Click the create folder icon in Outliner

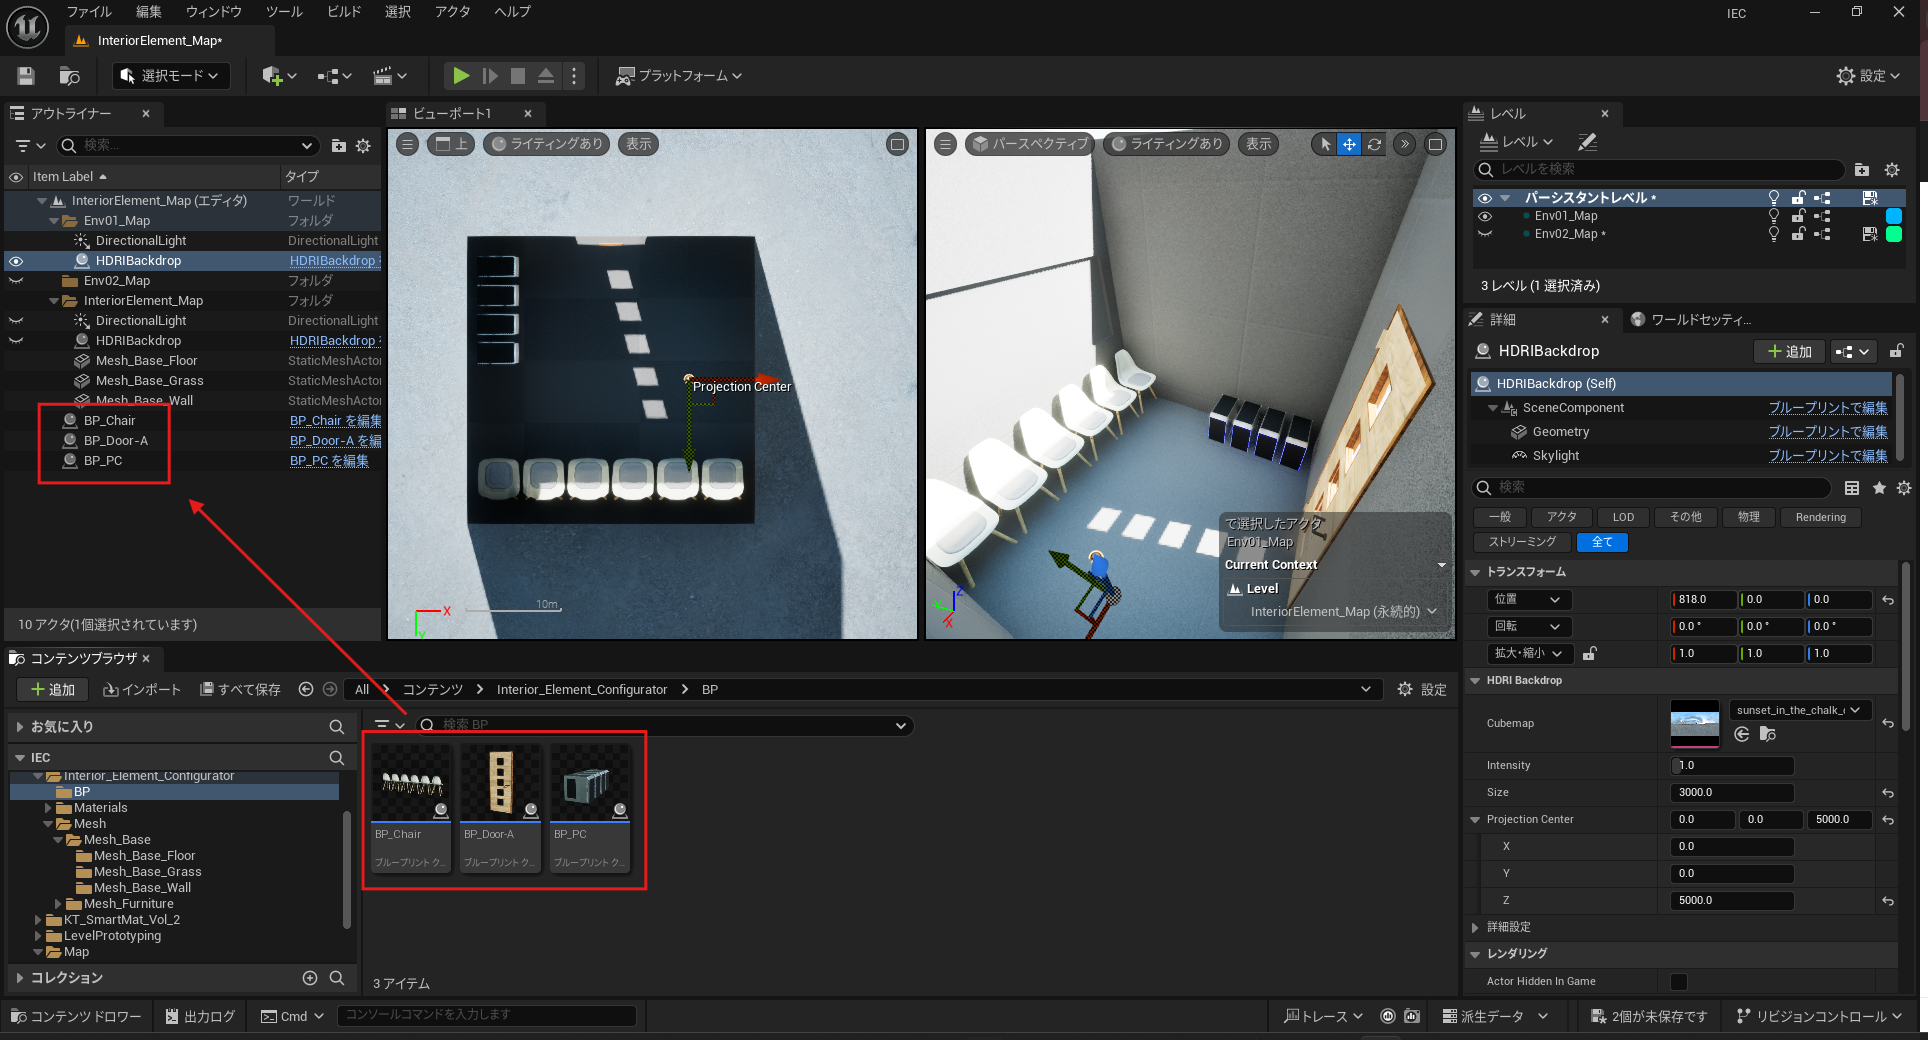click(339, 146)
